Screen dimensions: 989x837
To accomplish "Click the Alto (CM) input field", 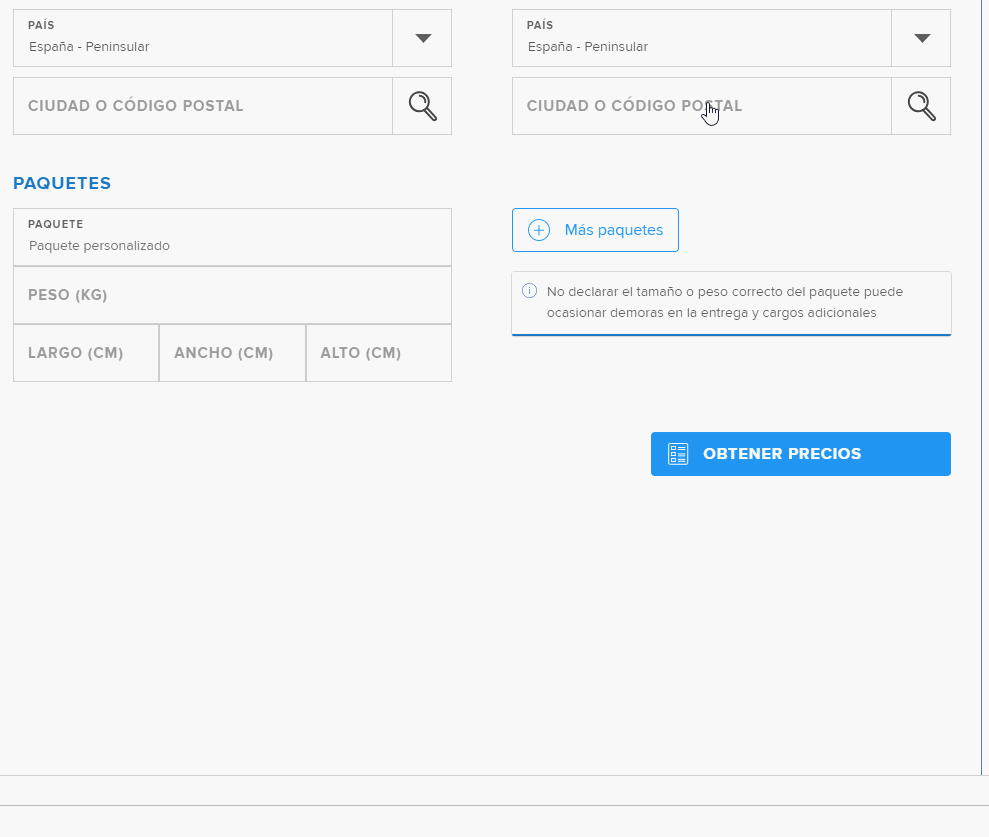I will click(x=379, y=353).
